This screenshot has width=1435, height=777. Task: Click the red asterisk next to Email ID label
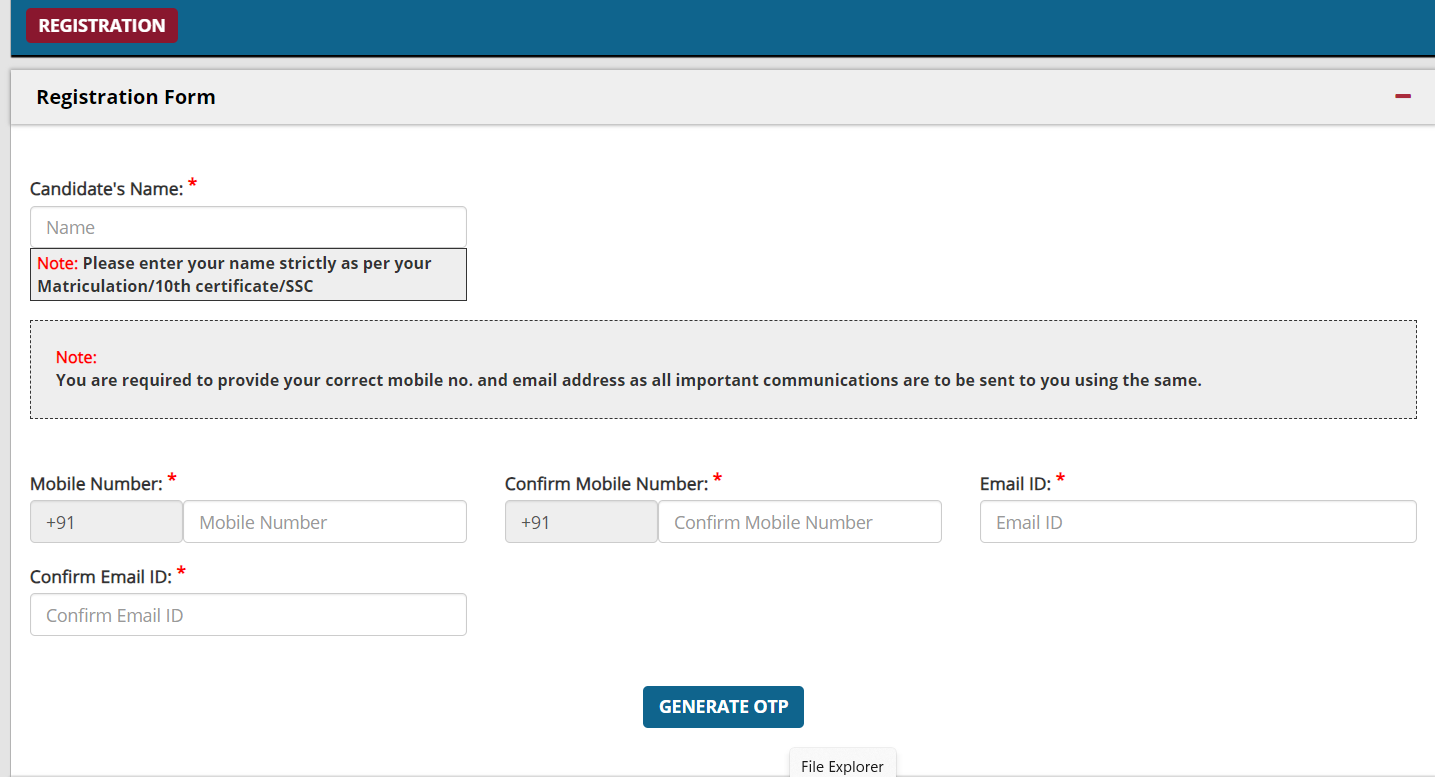coord(1060,481)
